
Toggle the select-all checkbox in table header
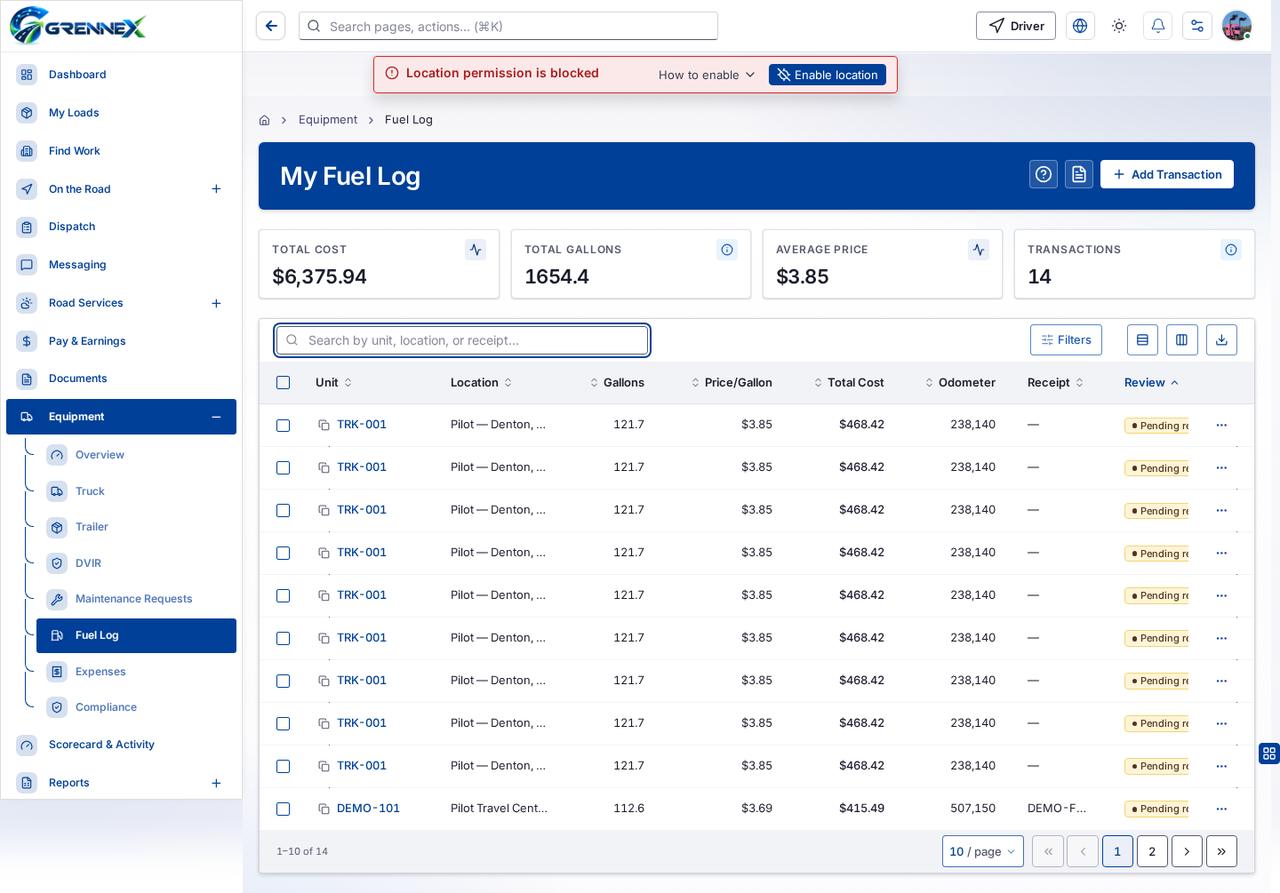283,383
